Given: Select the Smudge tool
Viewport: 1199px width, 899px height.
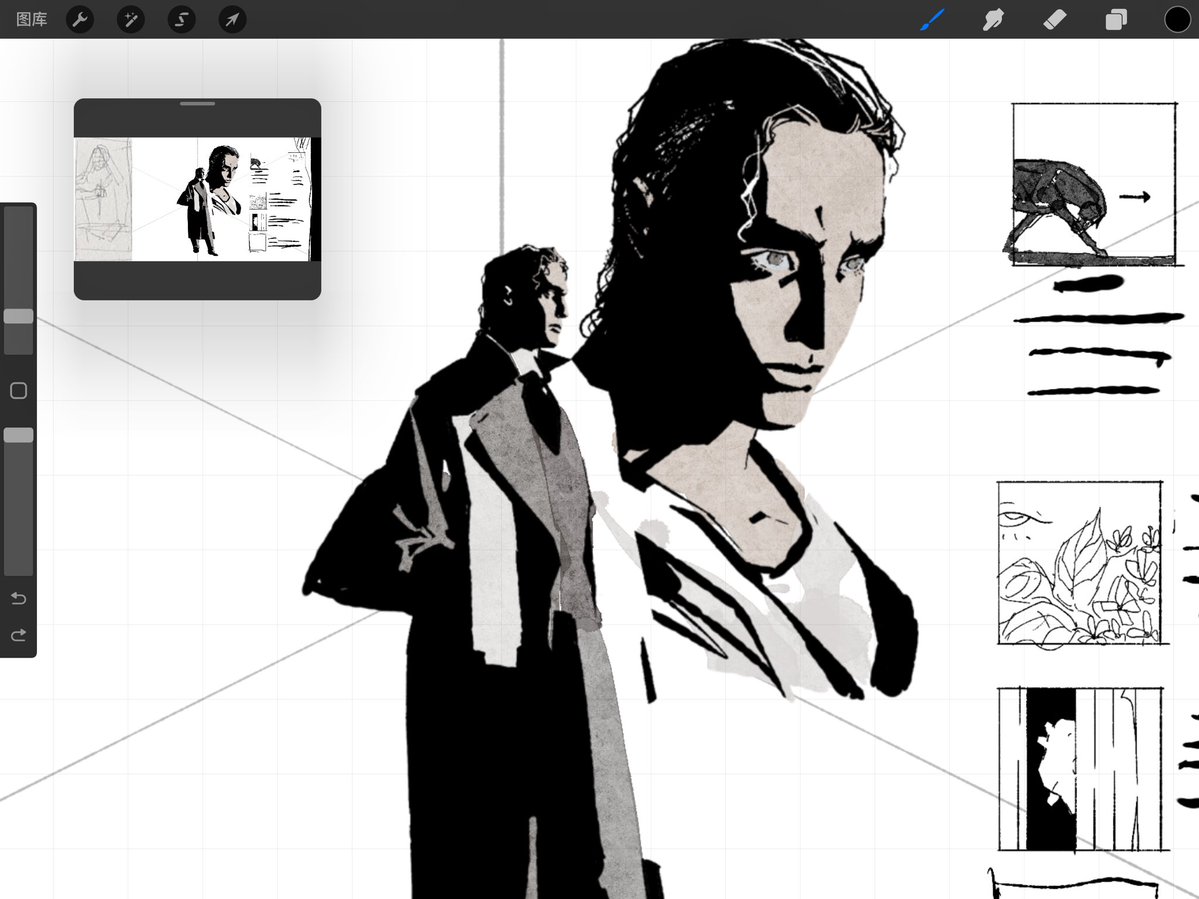Looking at the screenshot, I should [993, 19].
